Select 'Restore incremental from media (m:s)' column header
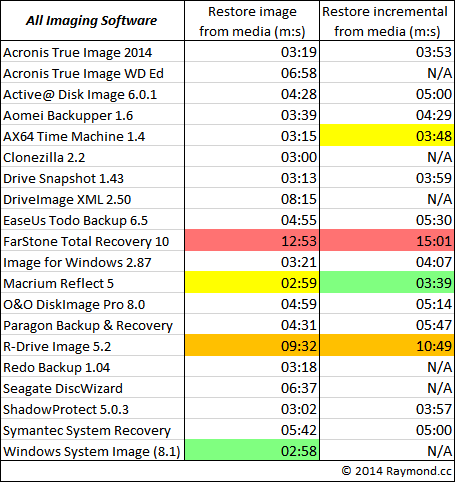The height and width of the screenshot is (482, 455). 387,21
